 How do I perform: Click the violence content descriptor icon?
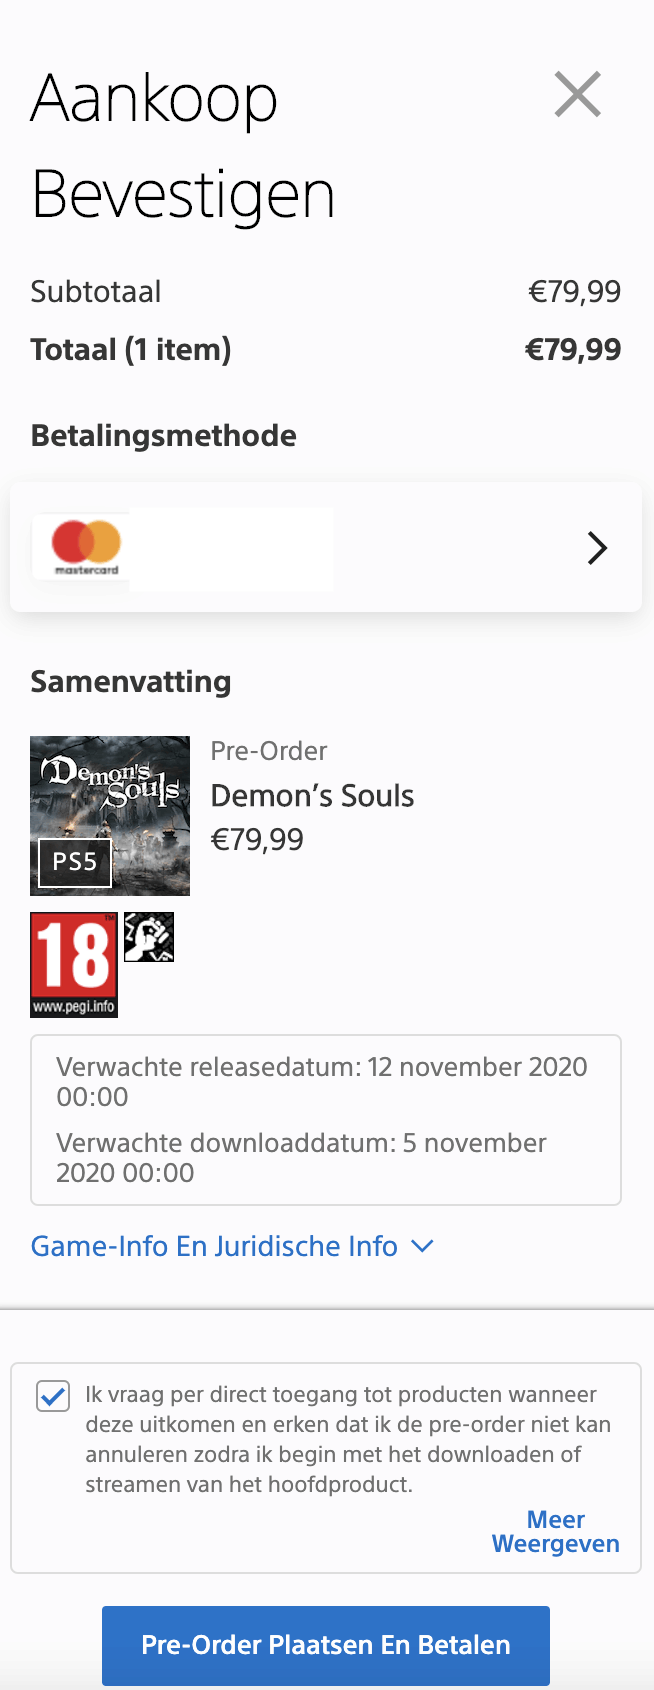tap(149, 937)
